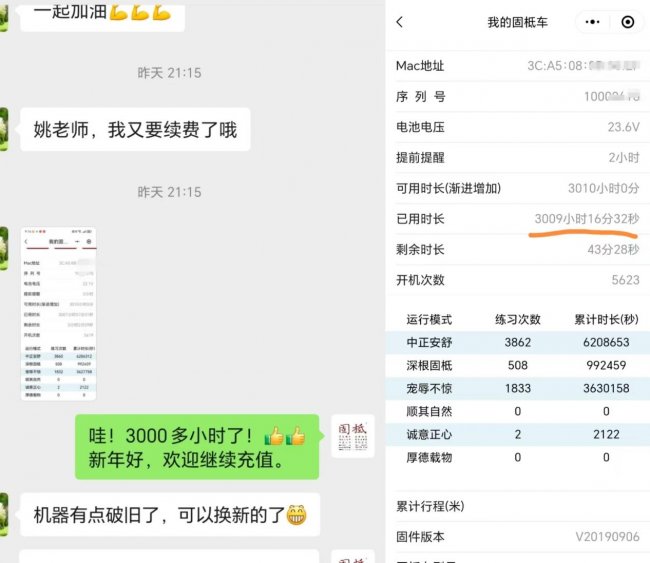This screenshot has height=563, width=650.
Task: Tap the circular close mini-program icon
Action: [x=627, y=22]
